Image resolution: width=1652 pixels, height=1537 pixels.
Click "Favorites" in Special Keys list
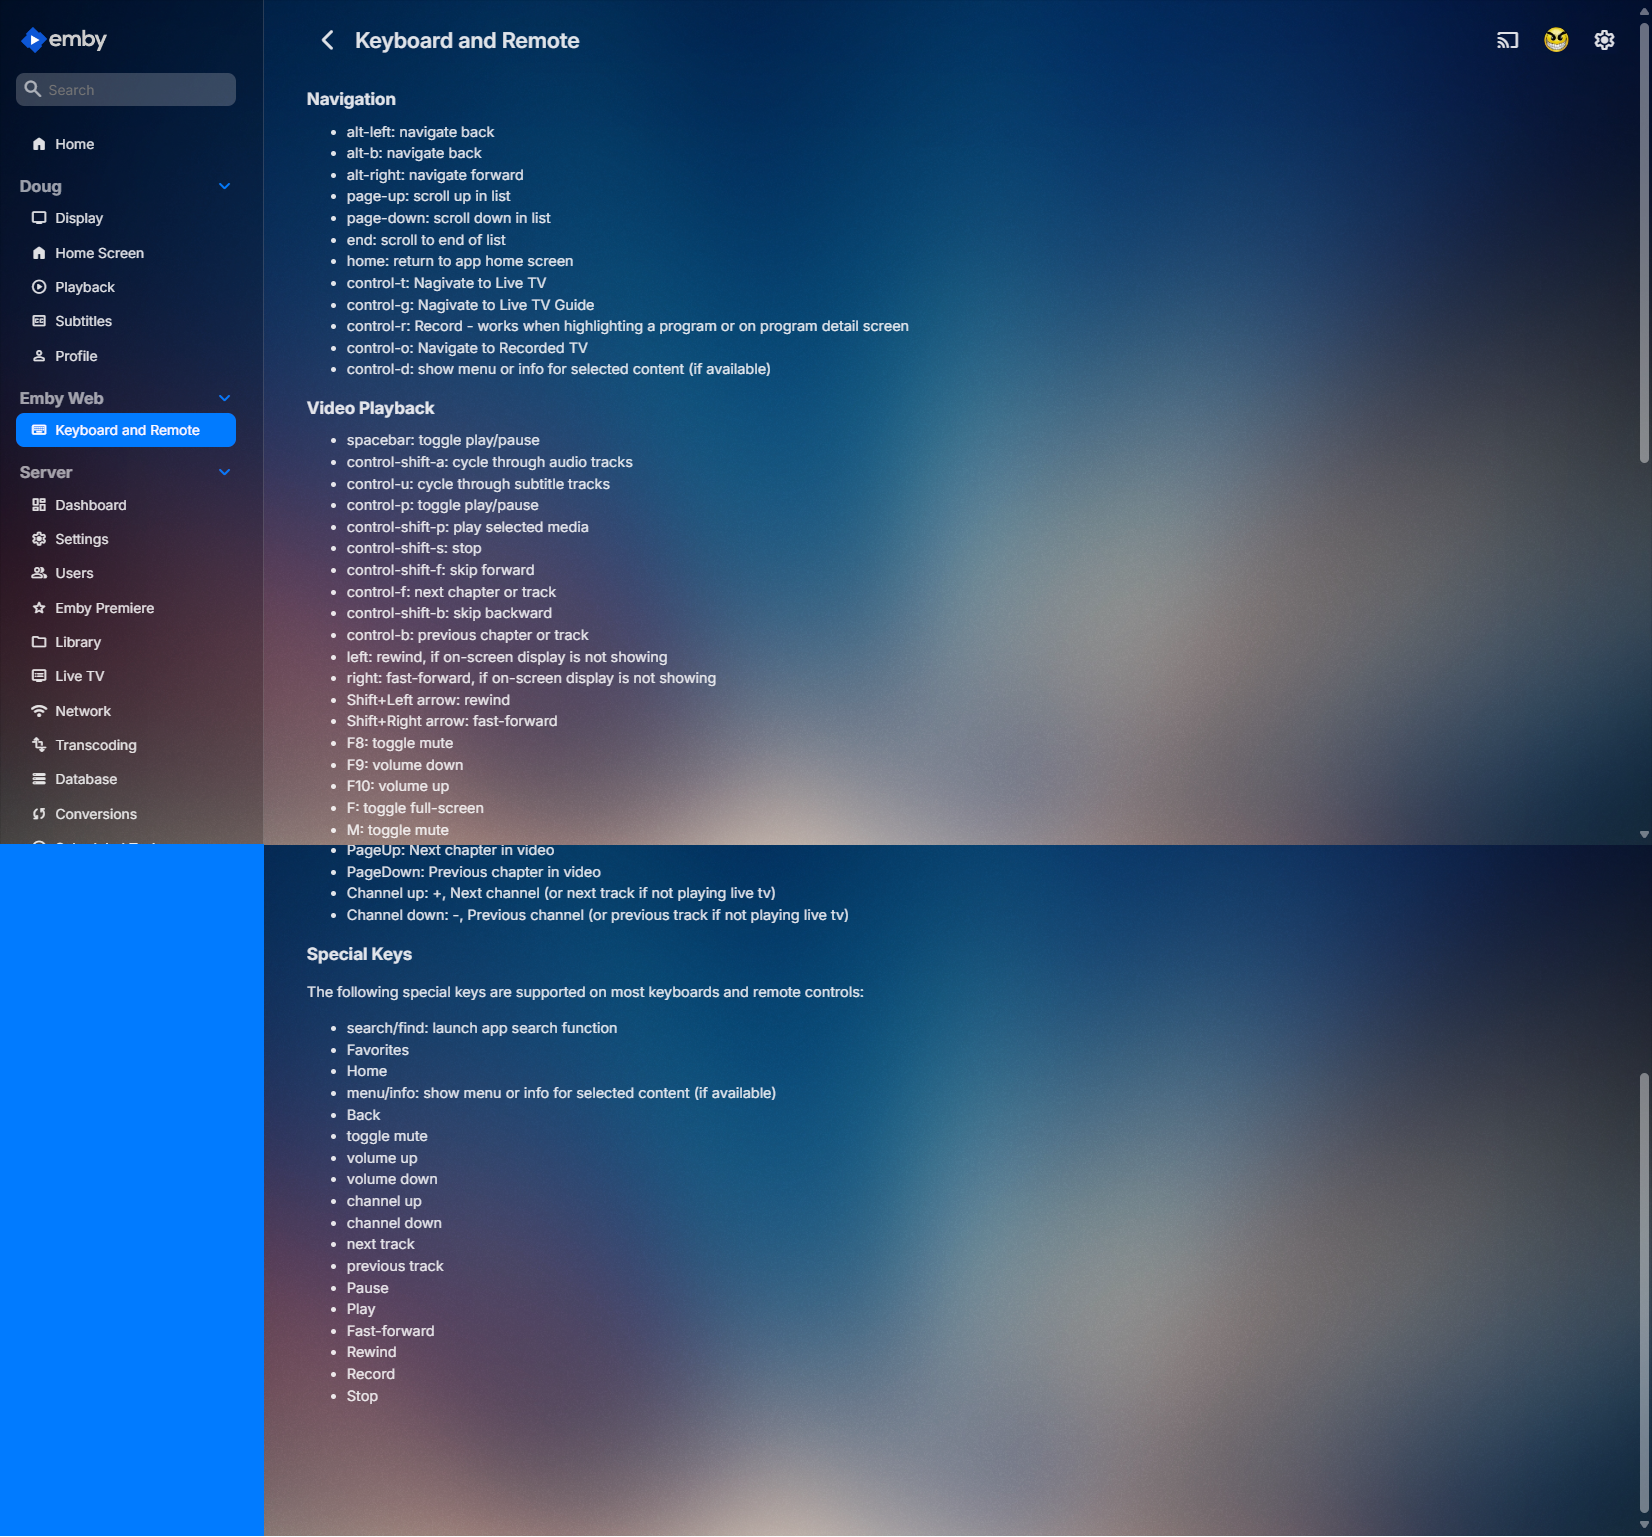tap(378, 1050)
